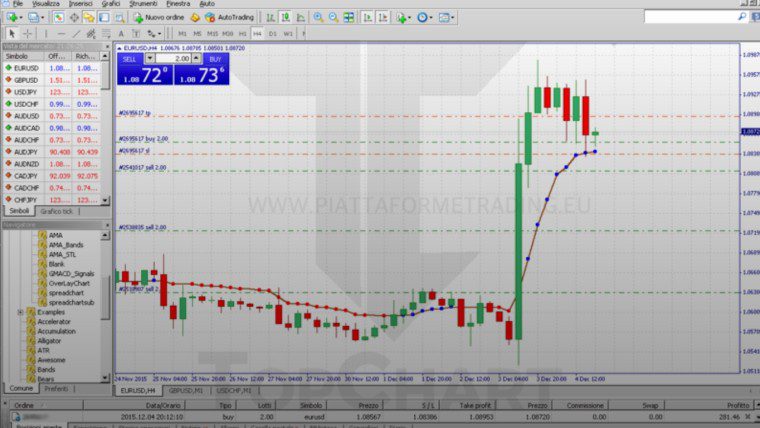Open the Visualizza menu
Image resolution: width=760 pixels, height=428 pixels.
[x=46, y=3]
